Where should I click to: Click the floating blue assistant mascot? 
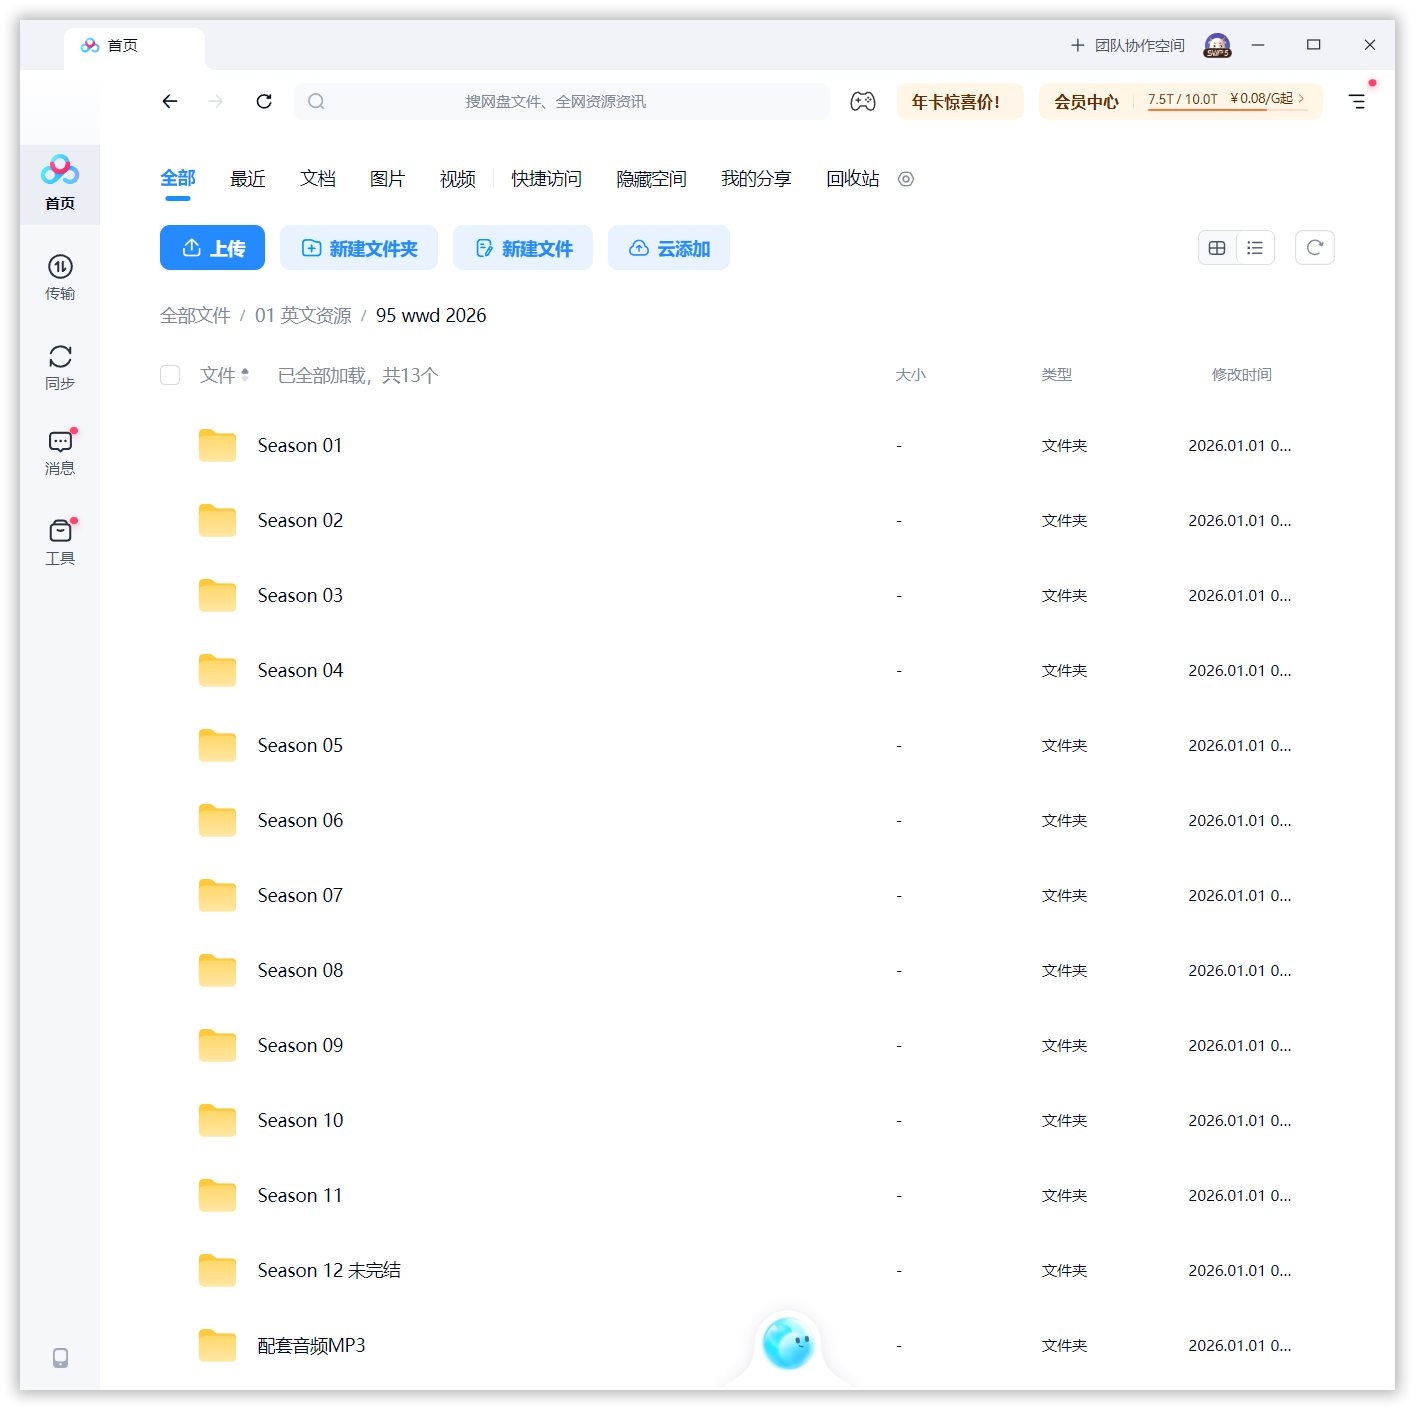point(788,1343)
